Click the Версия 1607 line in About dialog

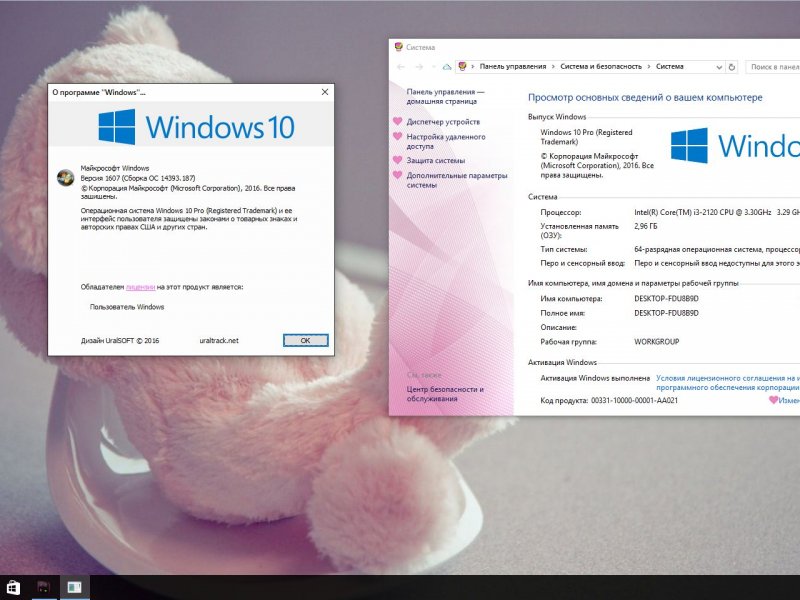pos(138,178)
